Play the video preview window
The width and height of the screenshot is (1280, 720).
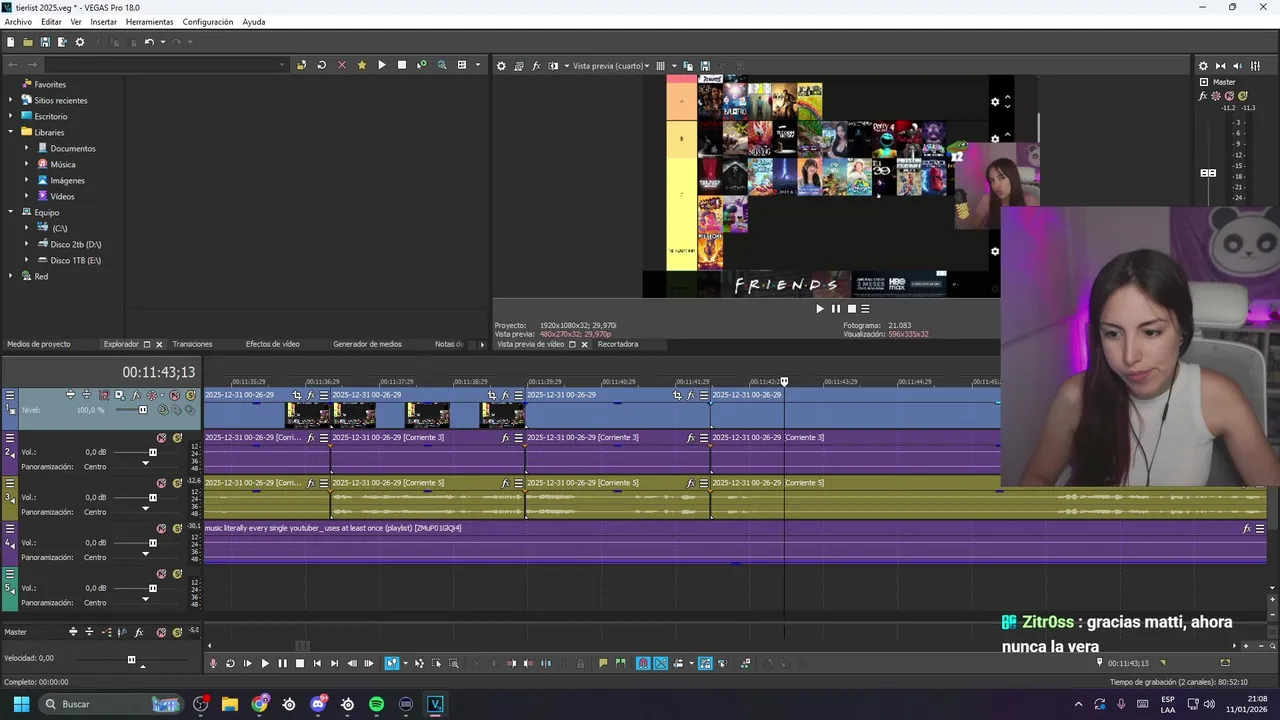820,309
